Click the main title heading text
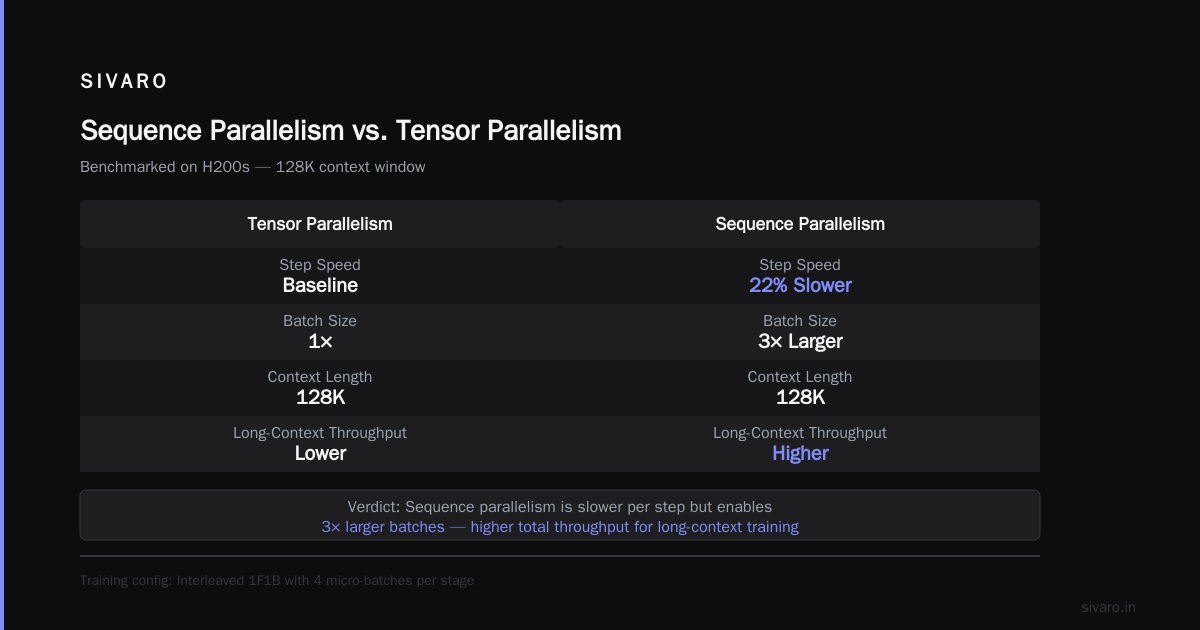The image size is (1200, 630). pos(351,131)
